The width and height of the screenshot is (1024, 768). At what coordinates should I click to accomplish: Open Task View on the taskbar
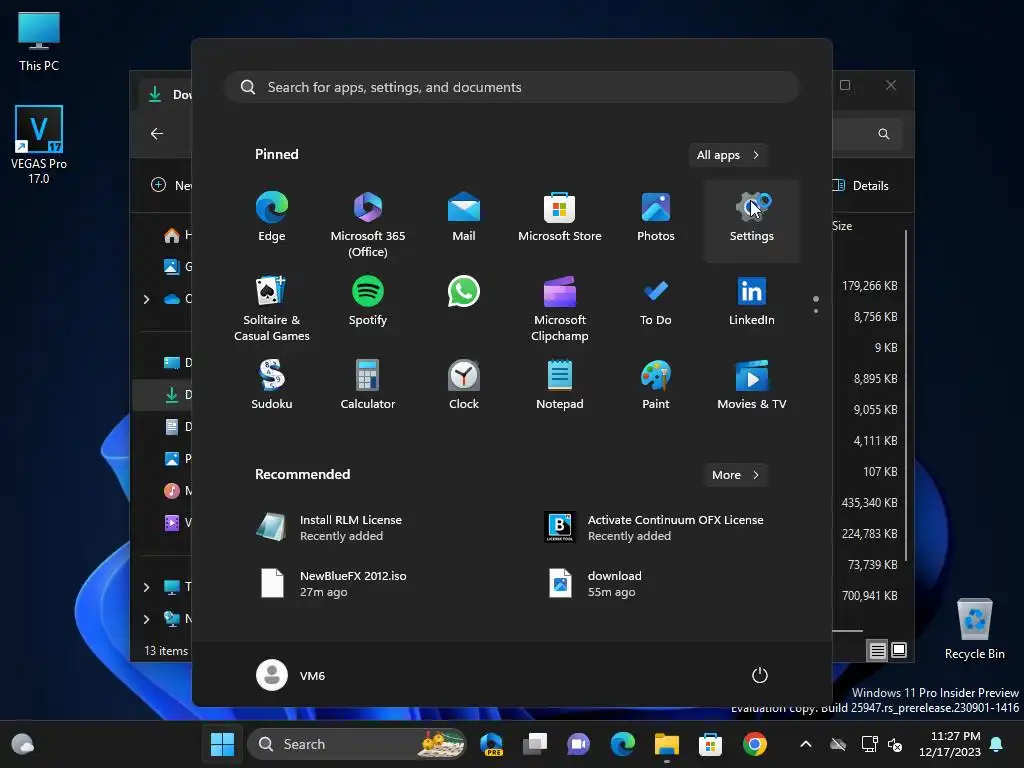pos(535,744)
